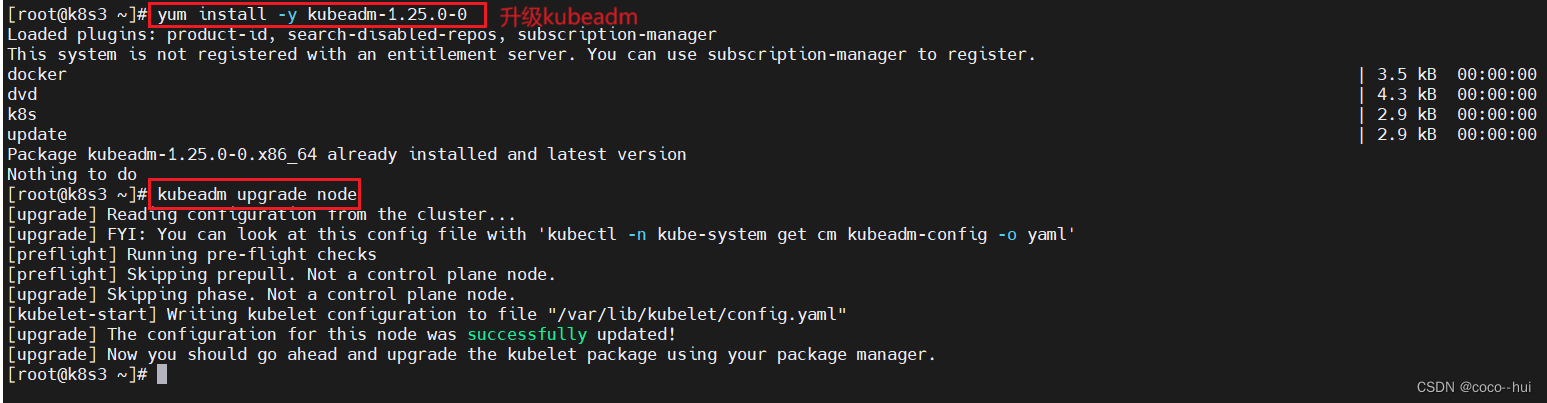This screenshot has width=1547, height=403.
Task: Click the 'Package kubeadm-1.25.0-0.x86_64 already installed' line
Action: point(346,155)
